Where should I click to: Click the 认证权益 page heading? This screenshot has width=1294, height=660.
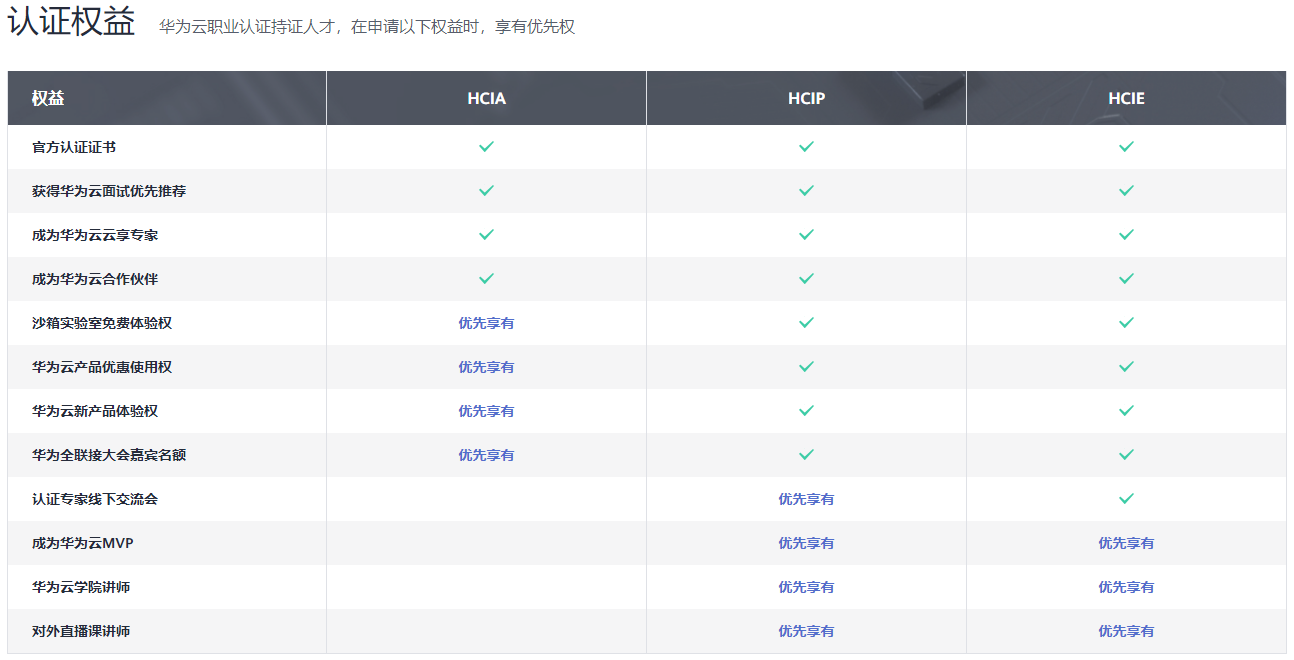[71, 22]
